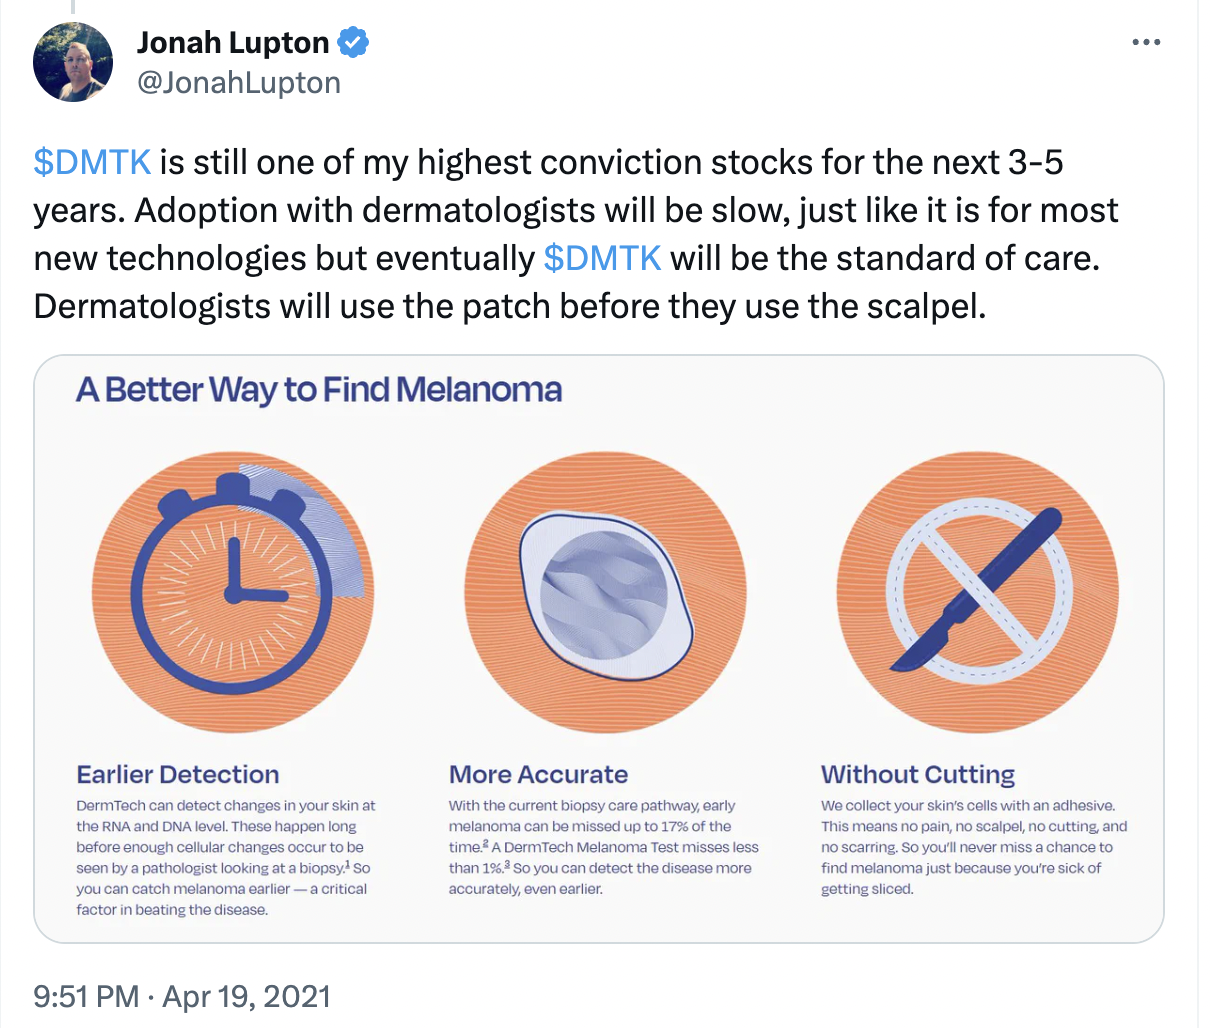Open the tweet's three-dot more menu
The height and width of the screenshot is (1028, 1210).
pos(1146,43)
